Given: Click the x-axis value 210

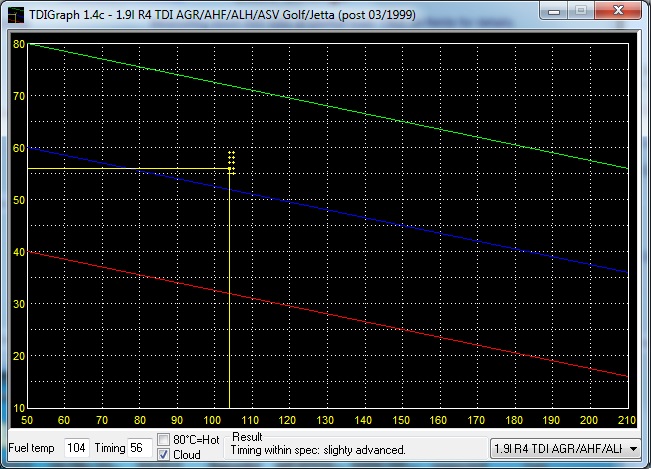Looking at the screenshot, I should [627, 420].
